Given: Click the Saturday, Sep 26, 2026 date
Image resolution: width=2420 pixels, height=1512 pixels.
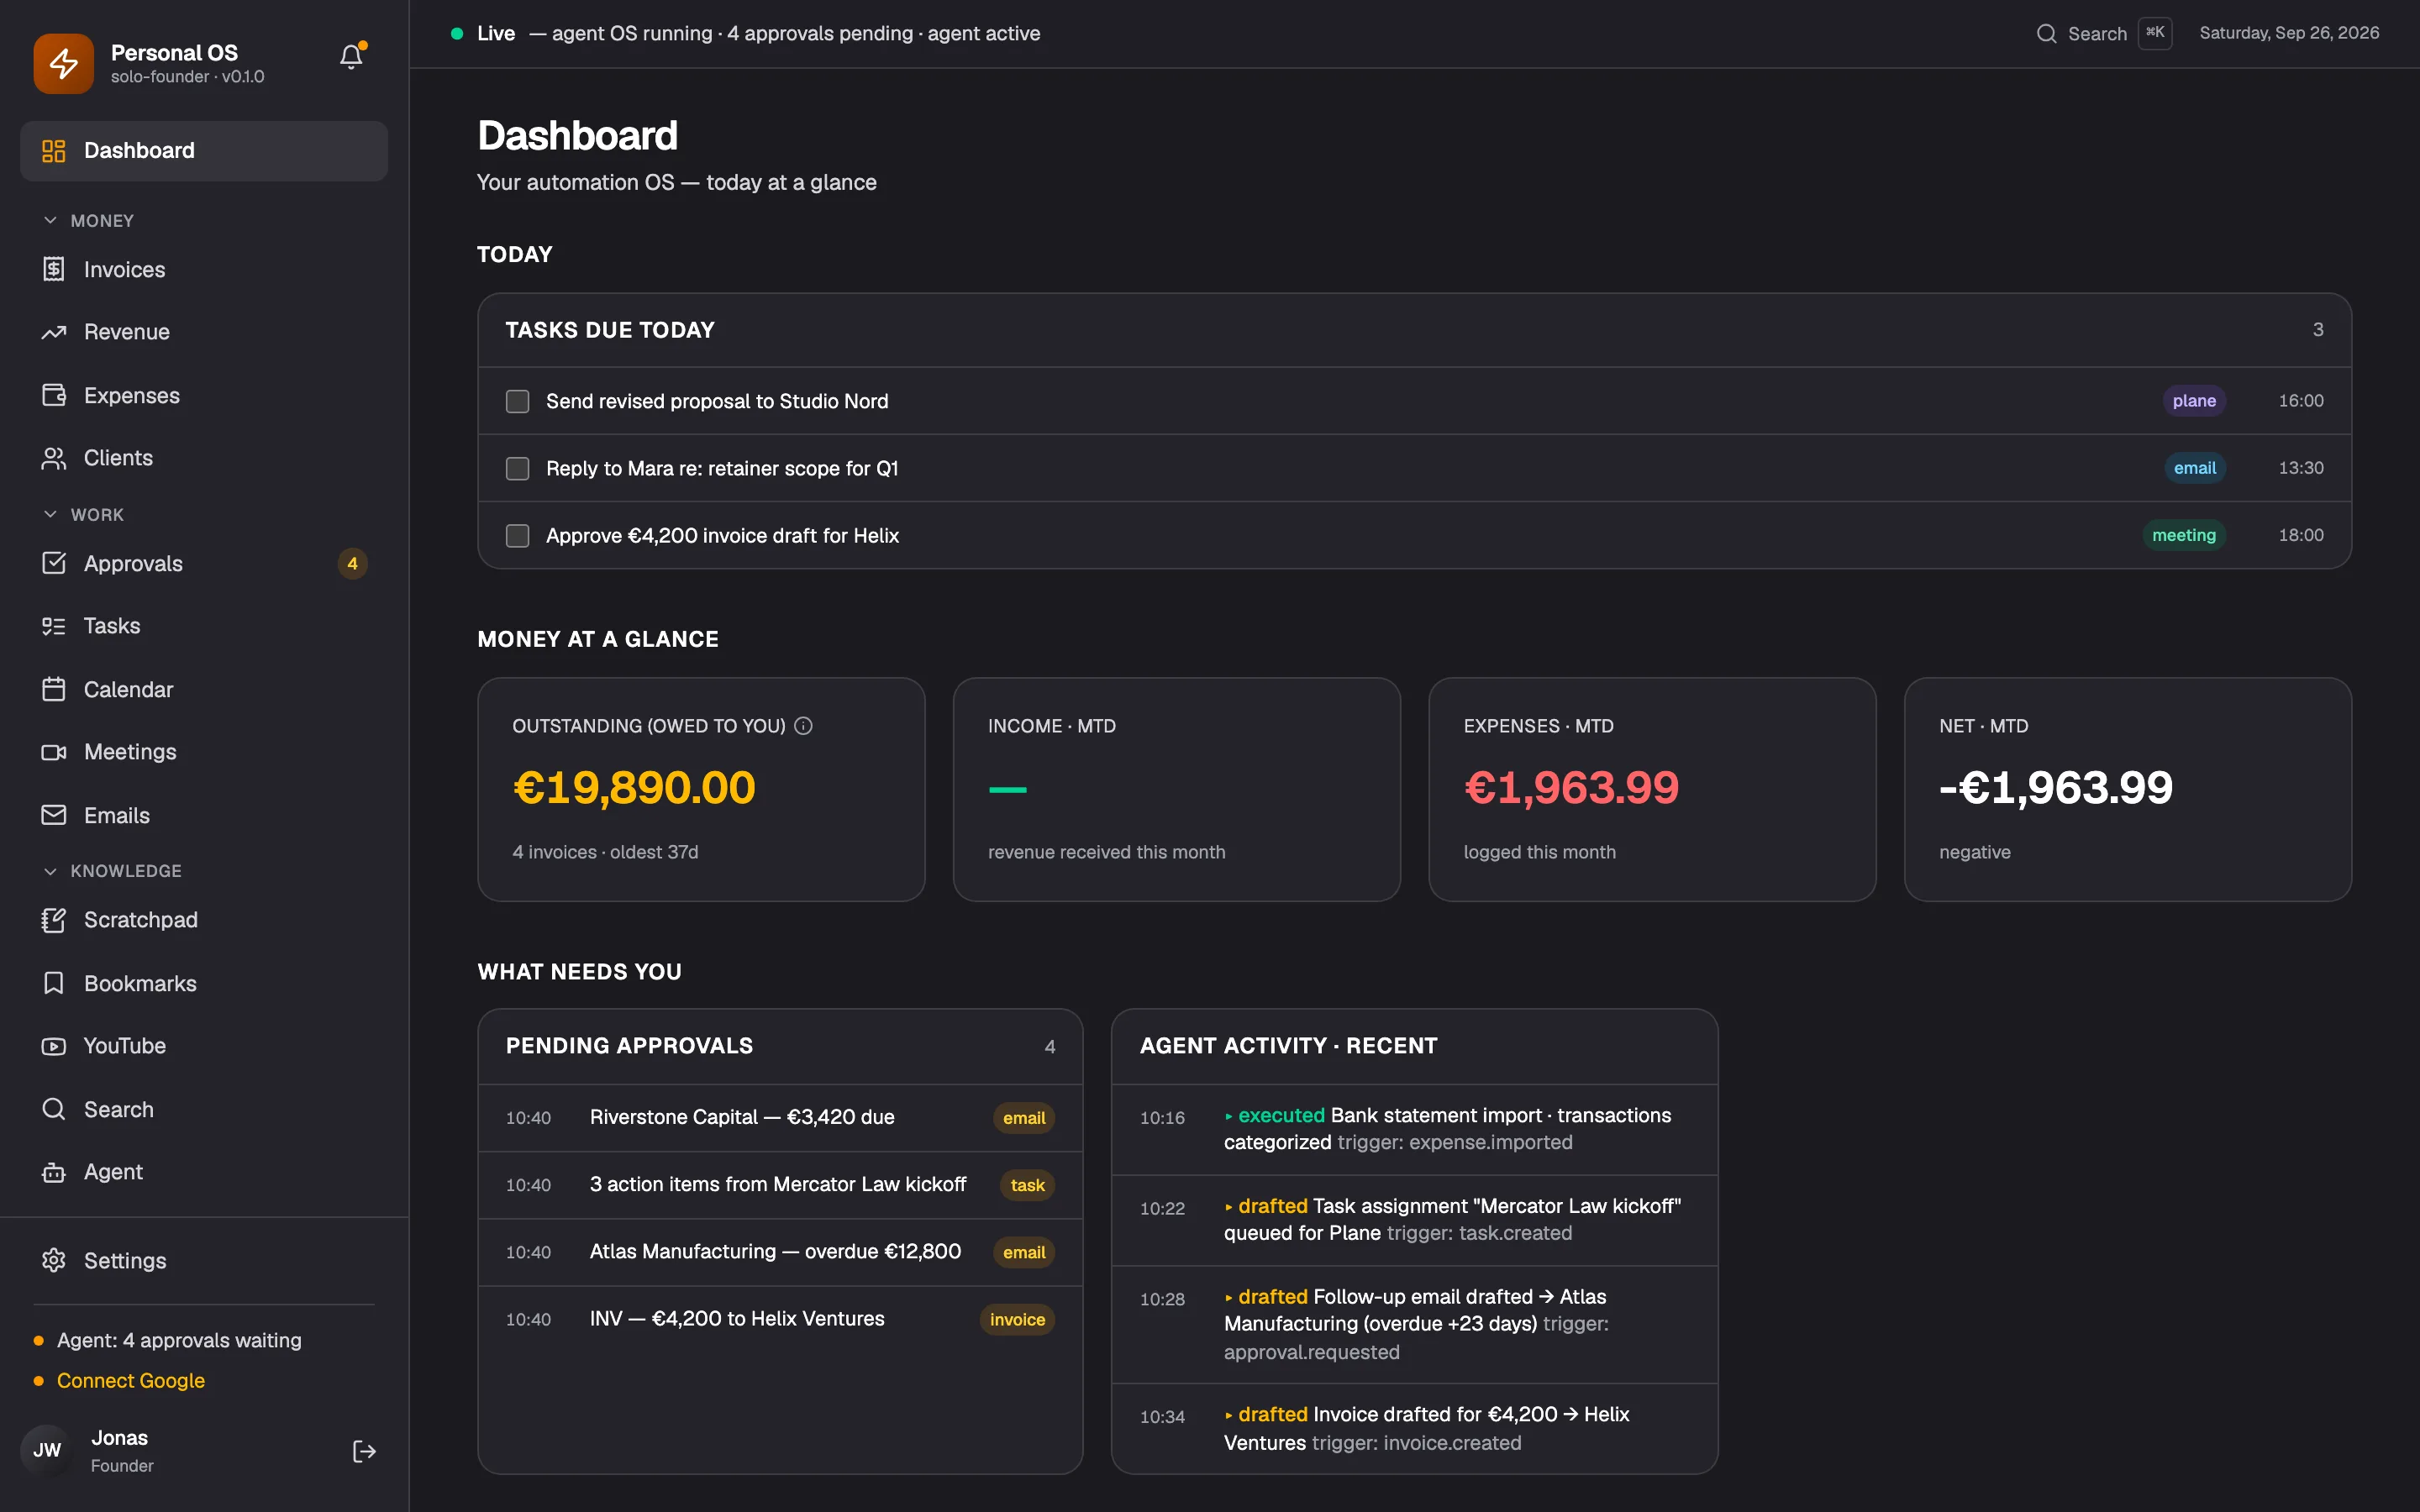Looking at the screenshot, I should pos(2289,33).
